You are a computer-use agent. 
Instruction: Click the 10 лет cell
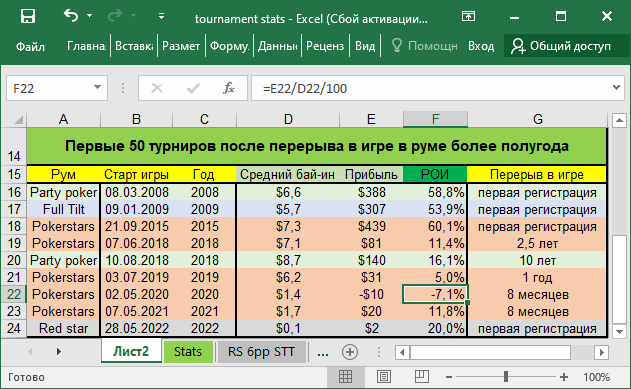[537, 260]
